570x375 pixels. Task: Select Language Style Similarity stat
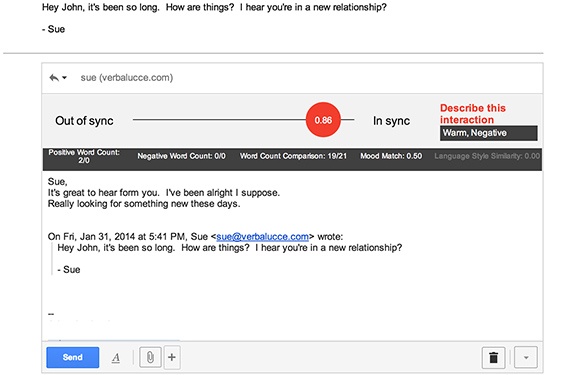click(x=487, y=156)
